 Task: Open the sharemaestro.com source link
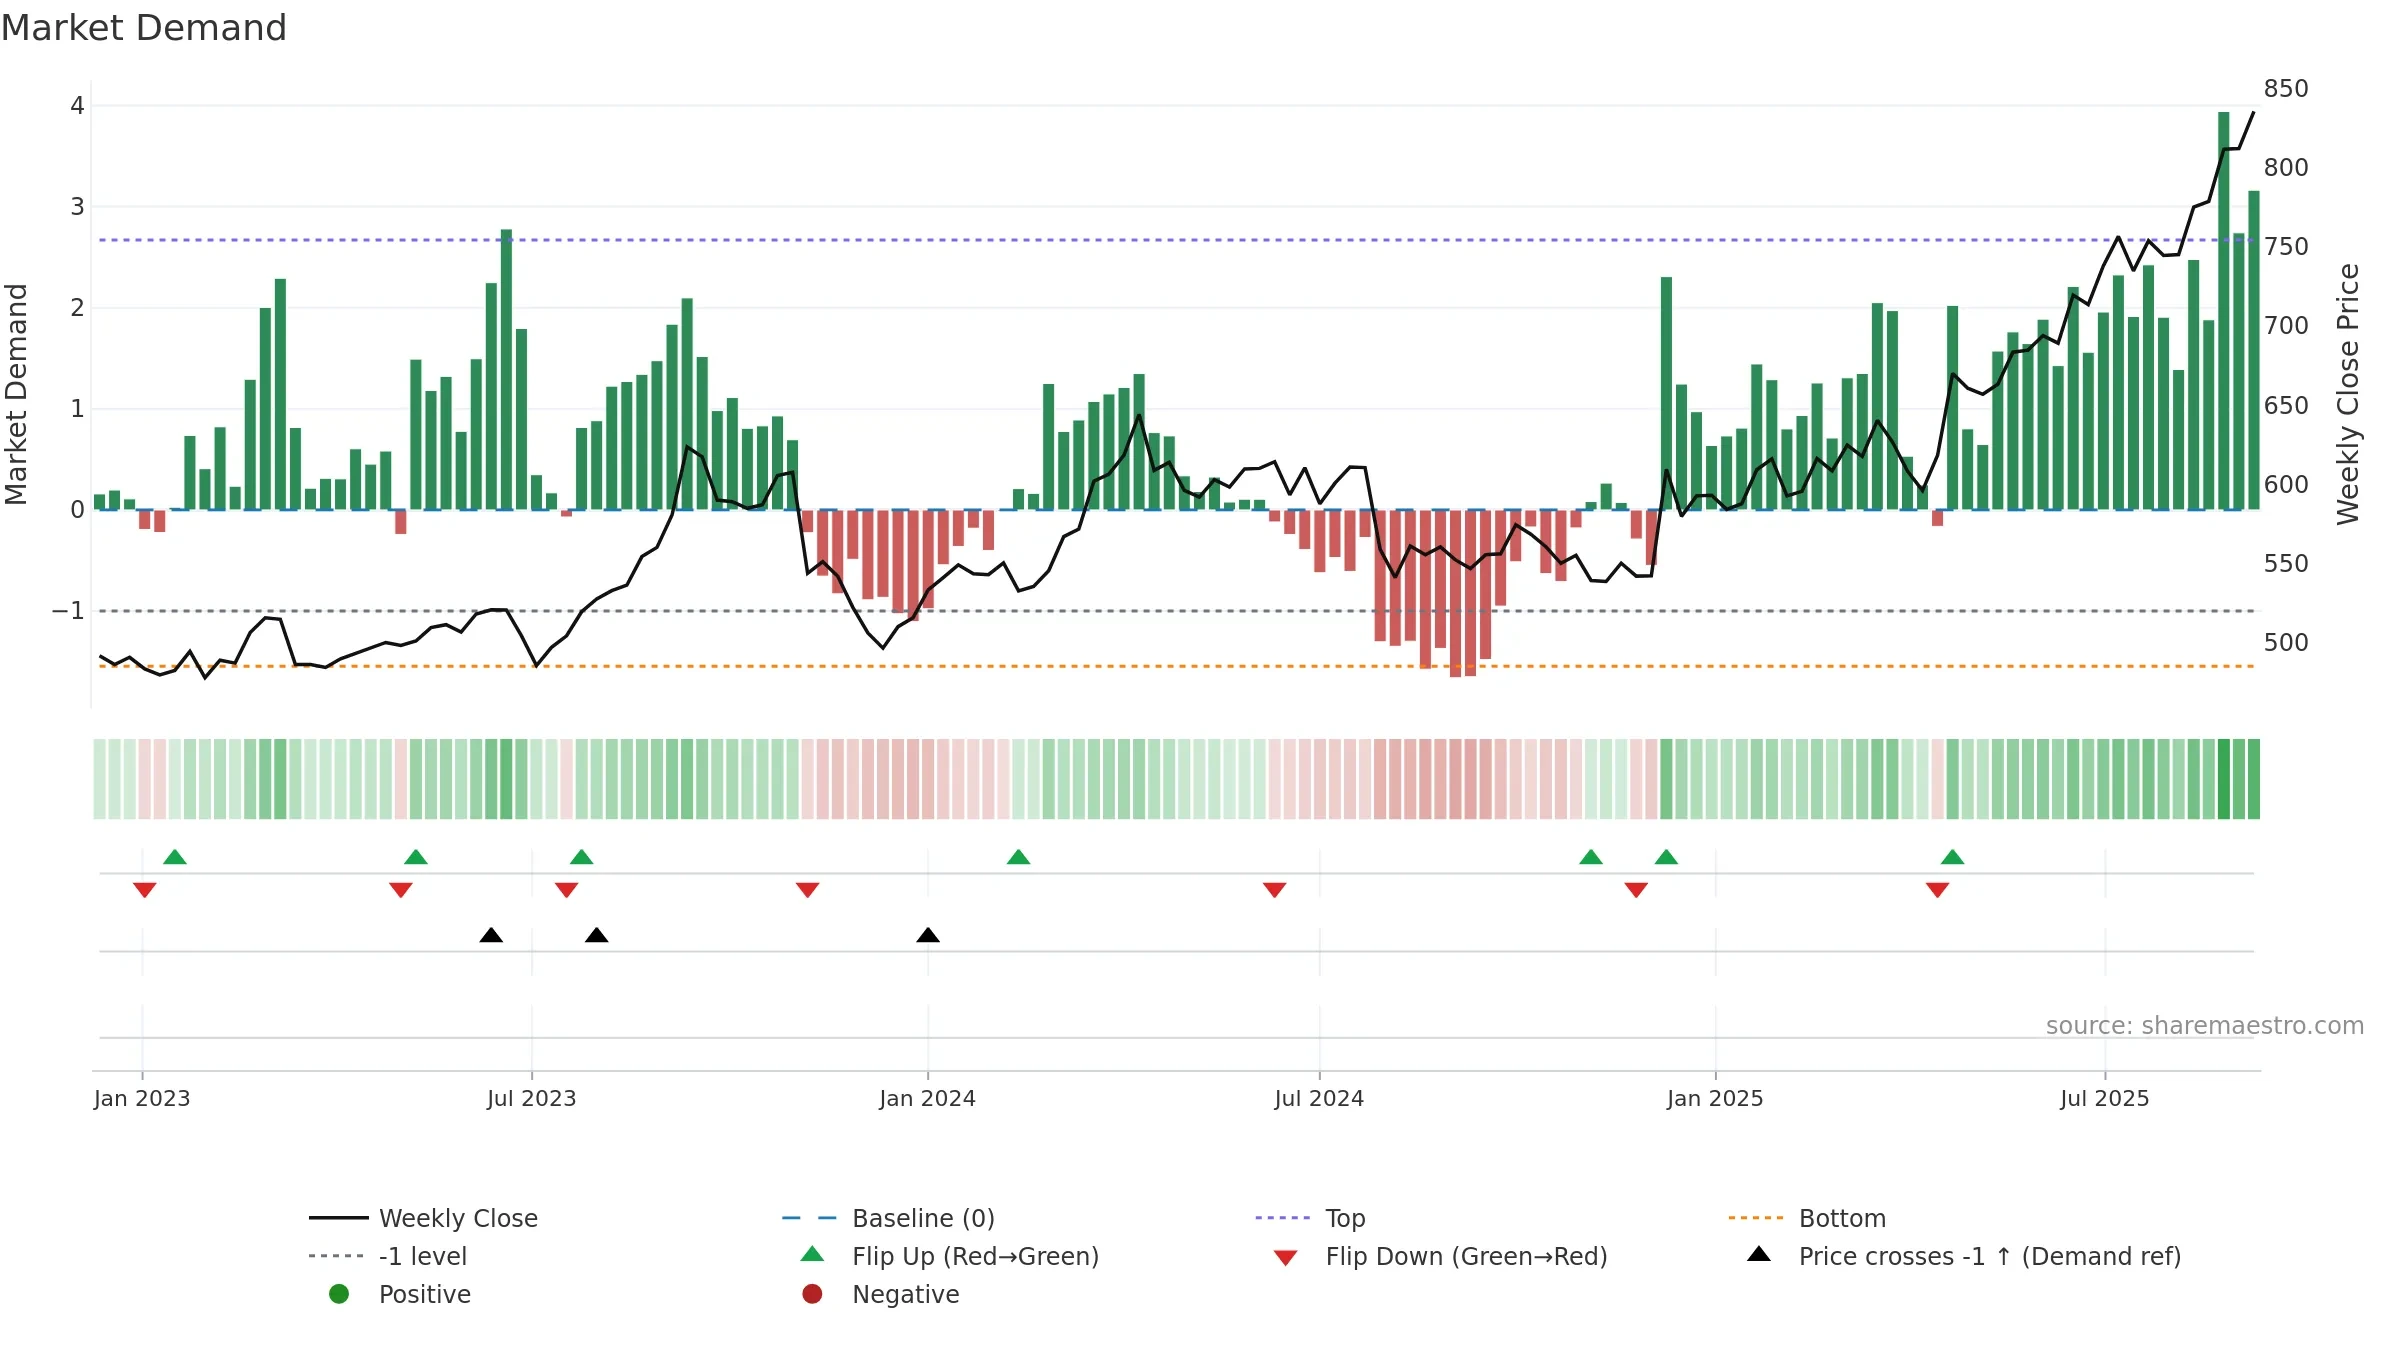(2205, 1026)
